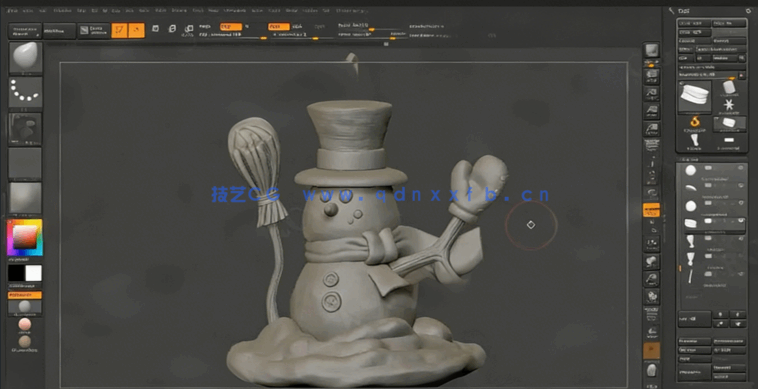The width and height of the screenshot is (758, 389).
Task: Toggle the orange XYZ rotation button
Action: coord(651,210)
